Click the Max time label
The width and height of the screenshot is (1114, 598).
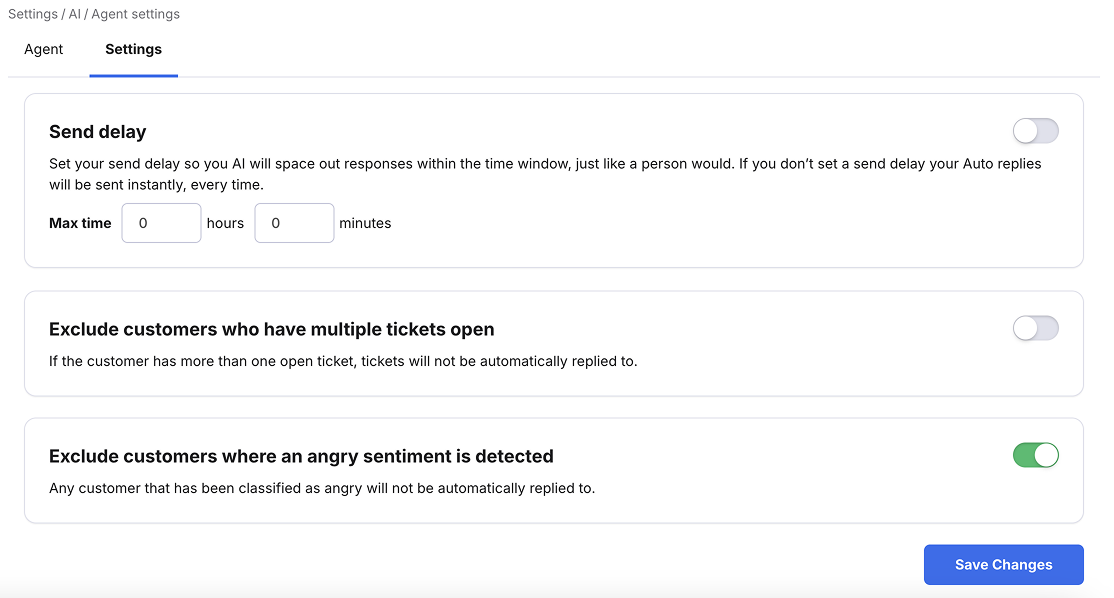pyautogui.click(x=80, y=223)
